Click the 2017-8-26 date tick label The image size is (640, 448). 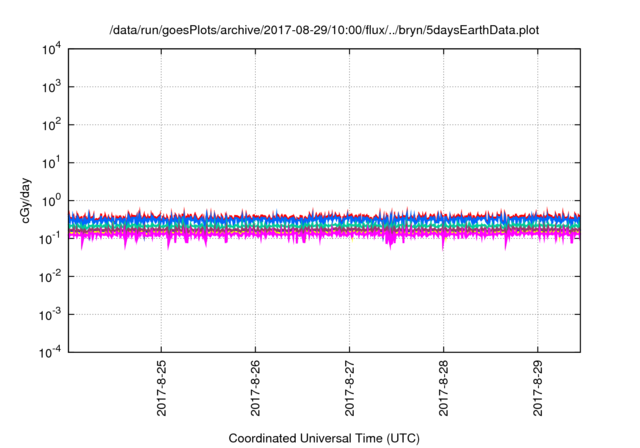tap(256, 388)
